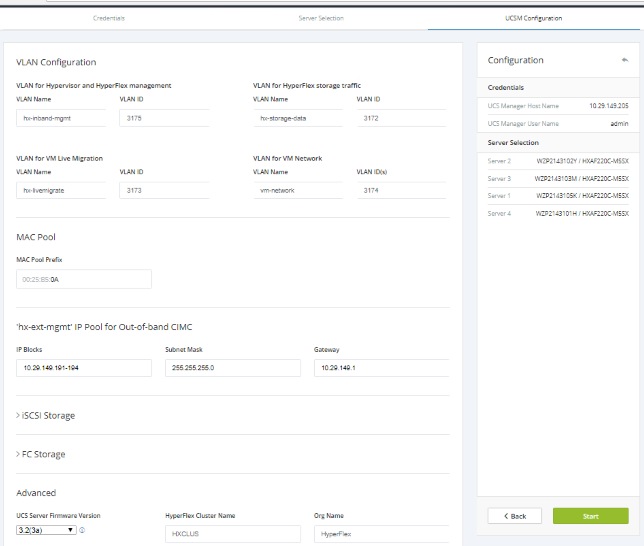Edit the Org Name HyperFlex field
Screen dimensions: 644x546
tap(382, 534)
